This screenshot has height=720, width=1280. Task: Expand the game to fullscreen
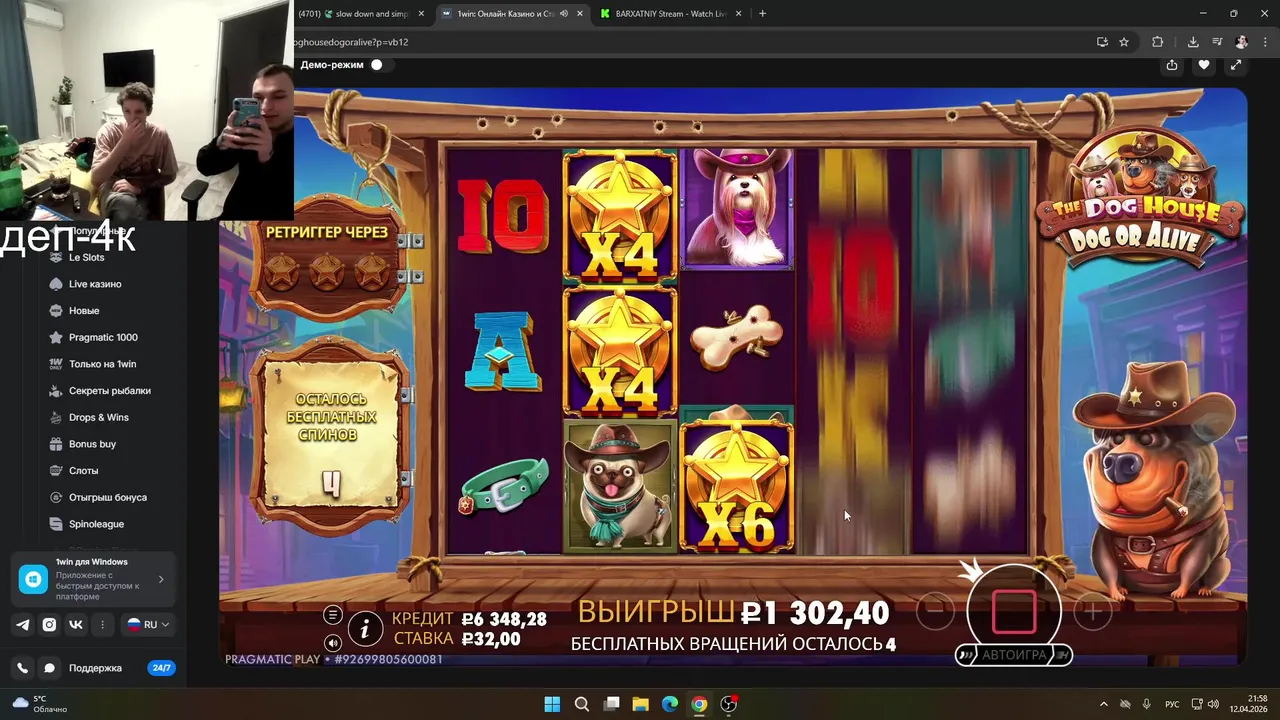(x=1236, y=65)
